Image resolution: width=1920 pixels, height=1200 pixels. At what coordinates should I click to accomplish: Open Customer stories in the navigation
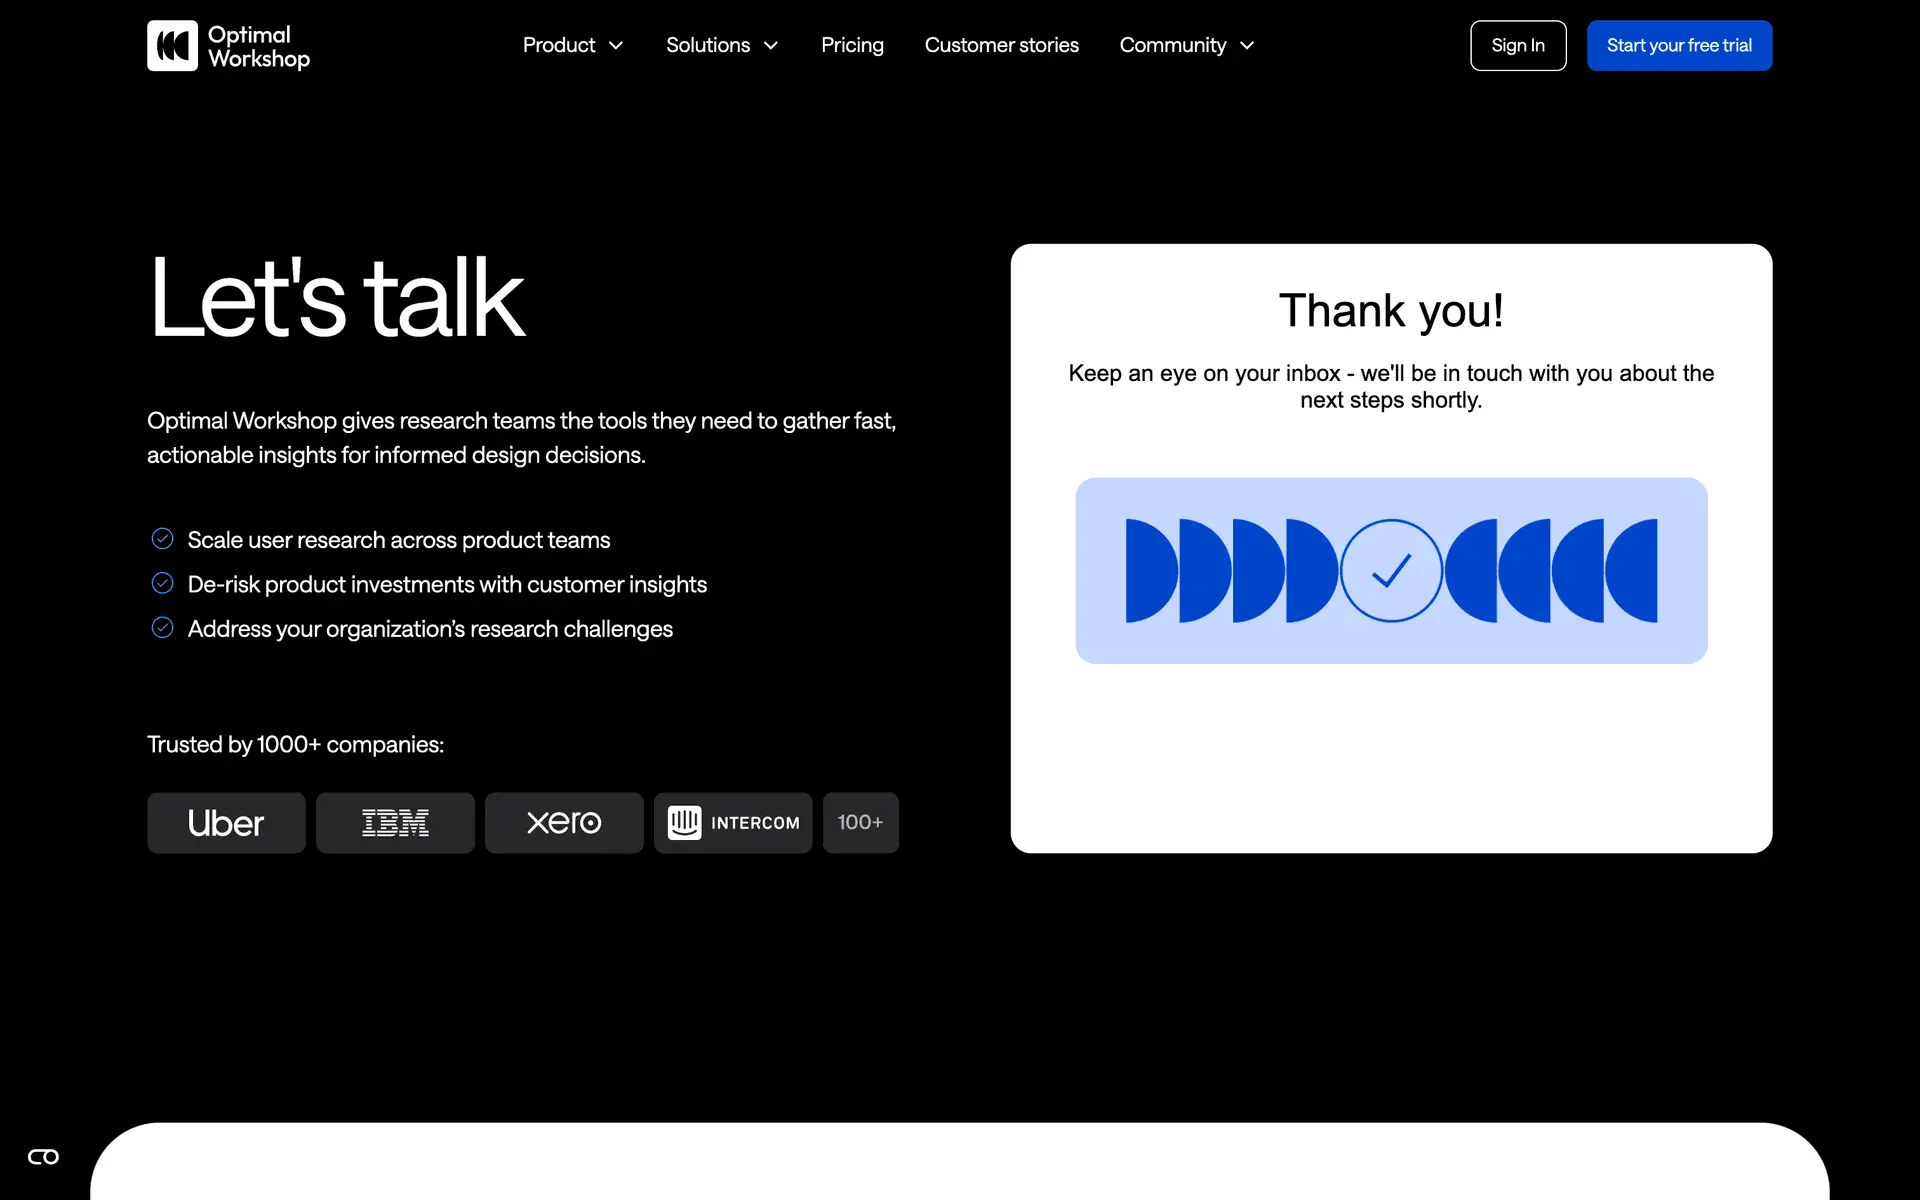(x=1001, y=46)
